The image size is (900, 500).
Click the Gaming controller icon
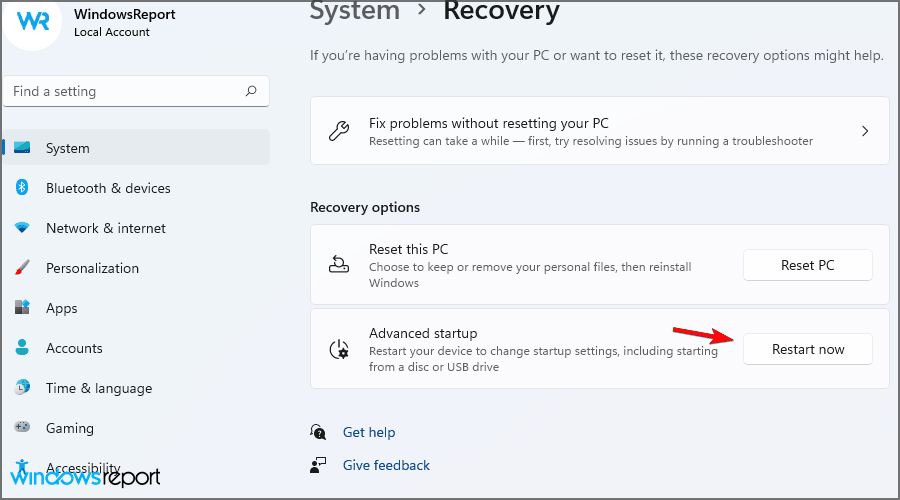tap(22, 427)
